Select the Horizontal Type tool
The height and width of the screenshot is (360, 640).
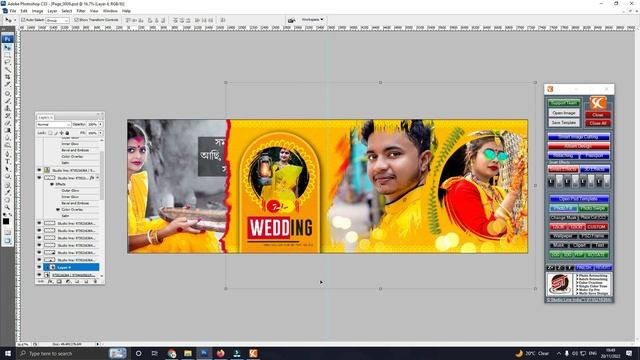pyautogui.click(x=7, y=162)
